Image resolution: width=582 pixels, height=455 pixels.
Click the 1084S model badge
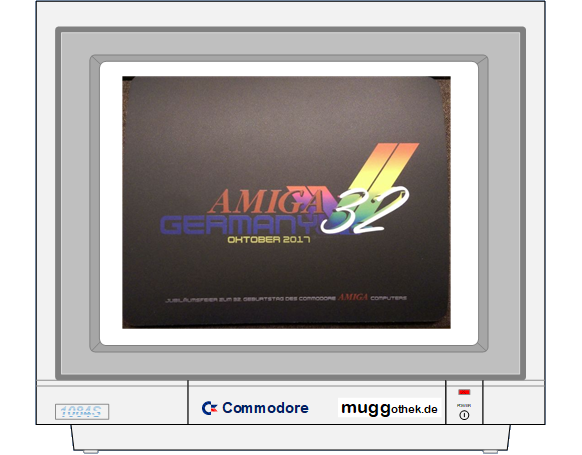[82, 412]
